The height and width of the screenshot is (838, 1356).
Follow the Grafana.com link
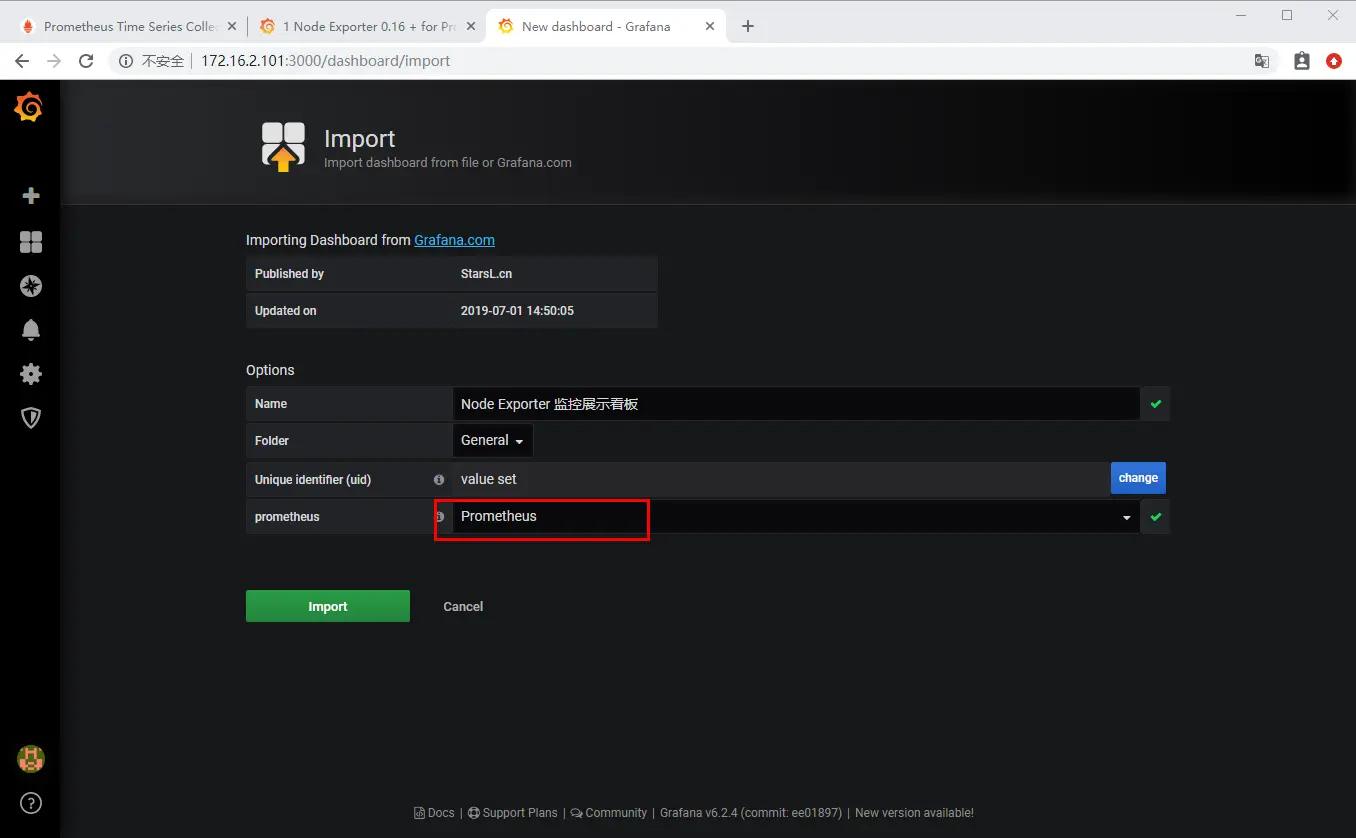454,240
